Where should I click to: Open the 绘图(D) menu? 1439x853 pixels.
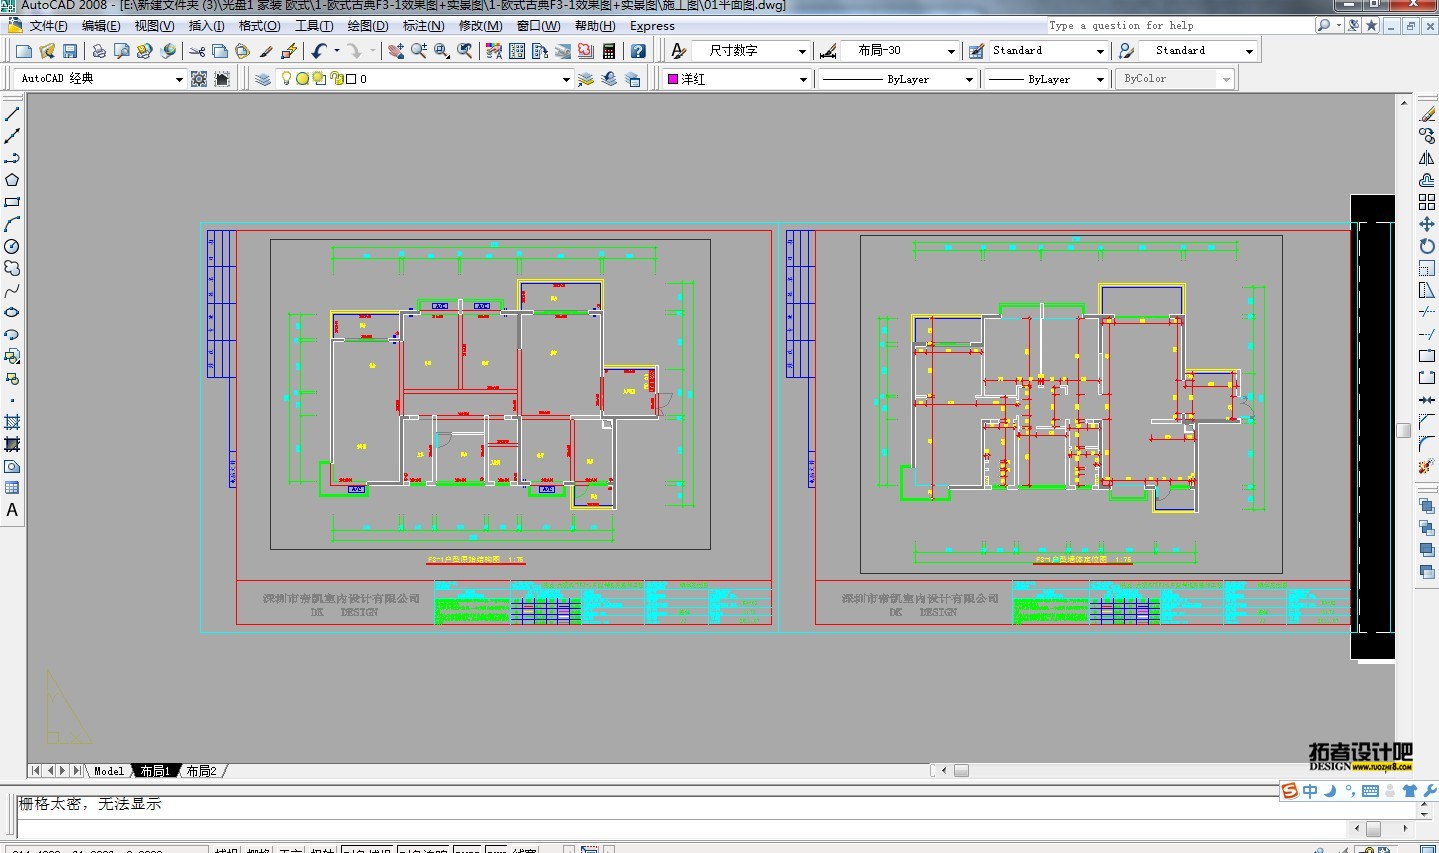[368, 26]
